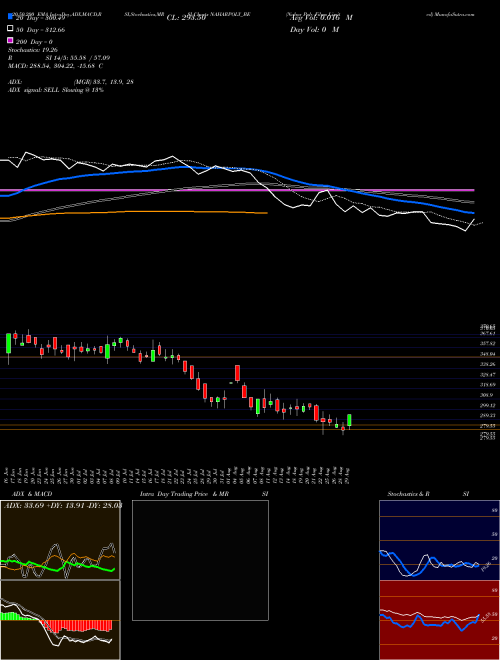The image size is (500, 660).
Task: Click the 'Avg Vol: 0.016 M' text
Action: click(x=321, y=18)
